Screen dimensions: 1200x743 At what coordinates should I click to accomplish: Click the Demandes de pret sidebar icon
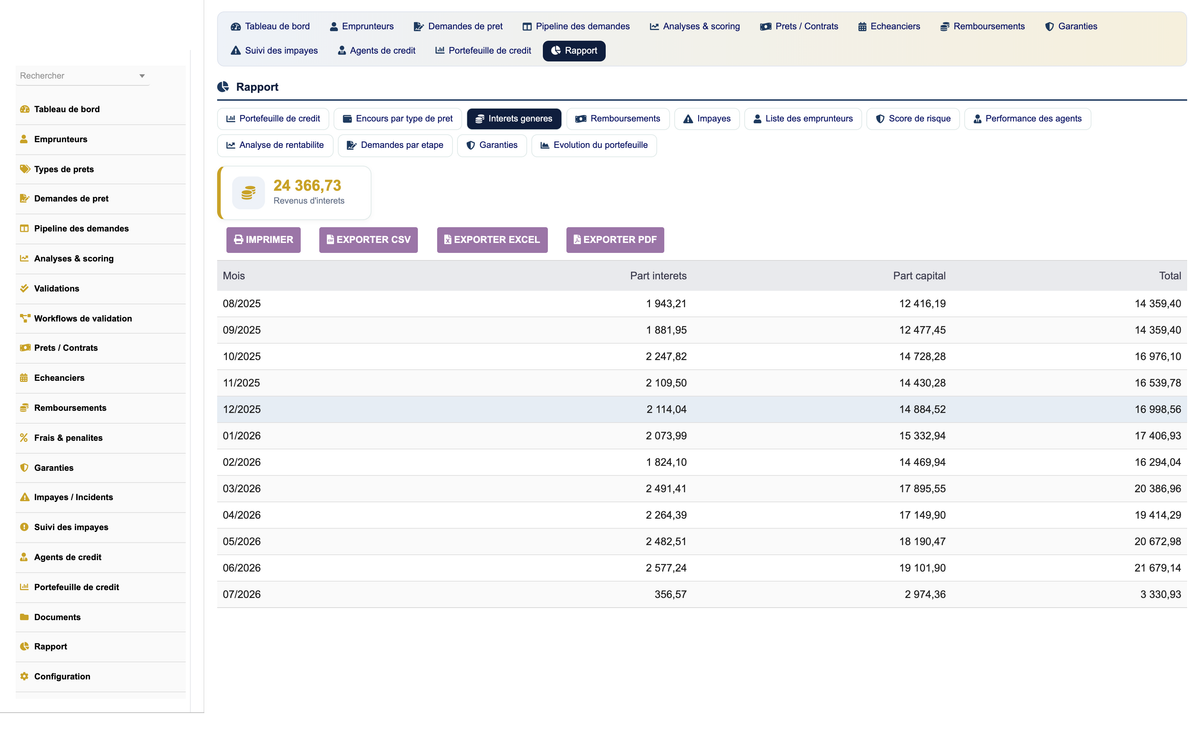tap(24, 199)
